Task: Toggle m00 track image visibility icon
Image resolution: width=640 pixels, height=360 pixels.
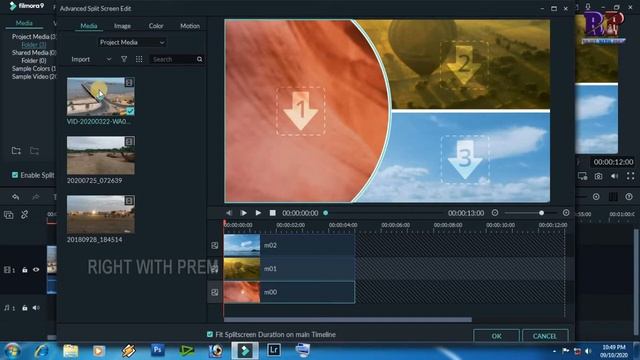Action: click(215, 292)
